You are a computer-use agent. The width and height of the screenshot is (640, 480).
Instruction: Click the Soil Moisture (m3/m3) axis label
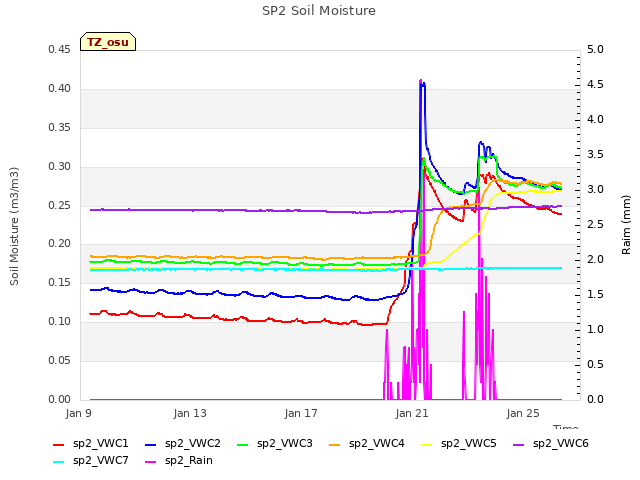tap(14, 226)
